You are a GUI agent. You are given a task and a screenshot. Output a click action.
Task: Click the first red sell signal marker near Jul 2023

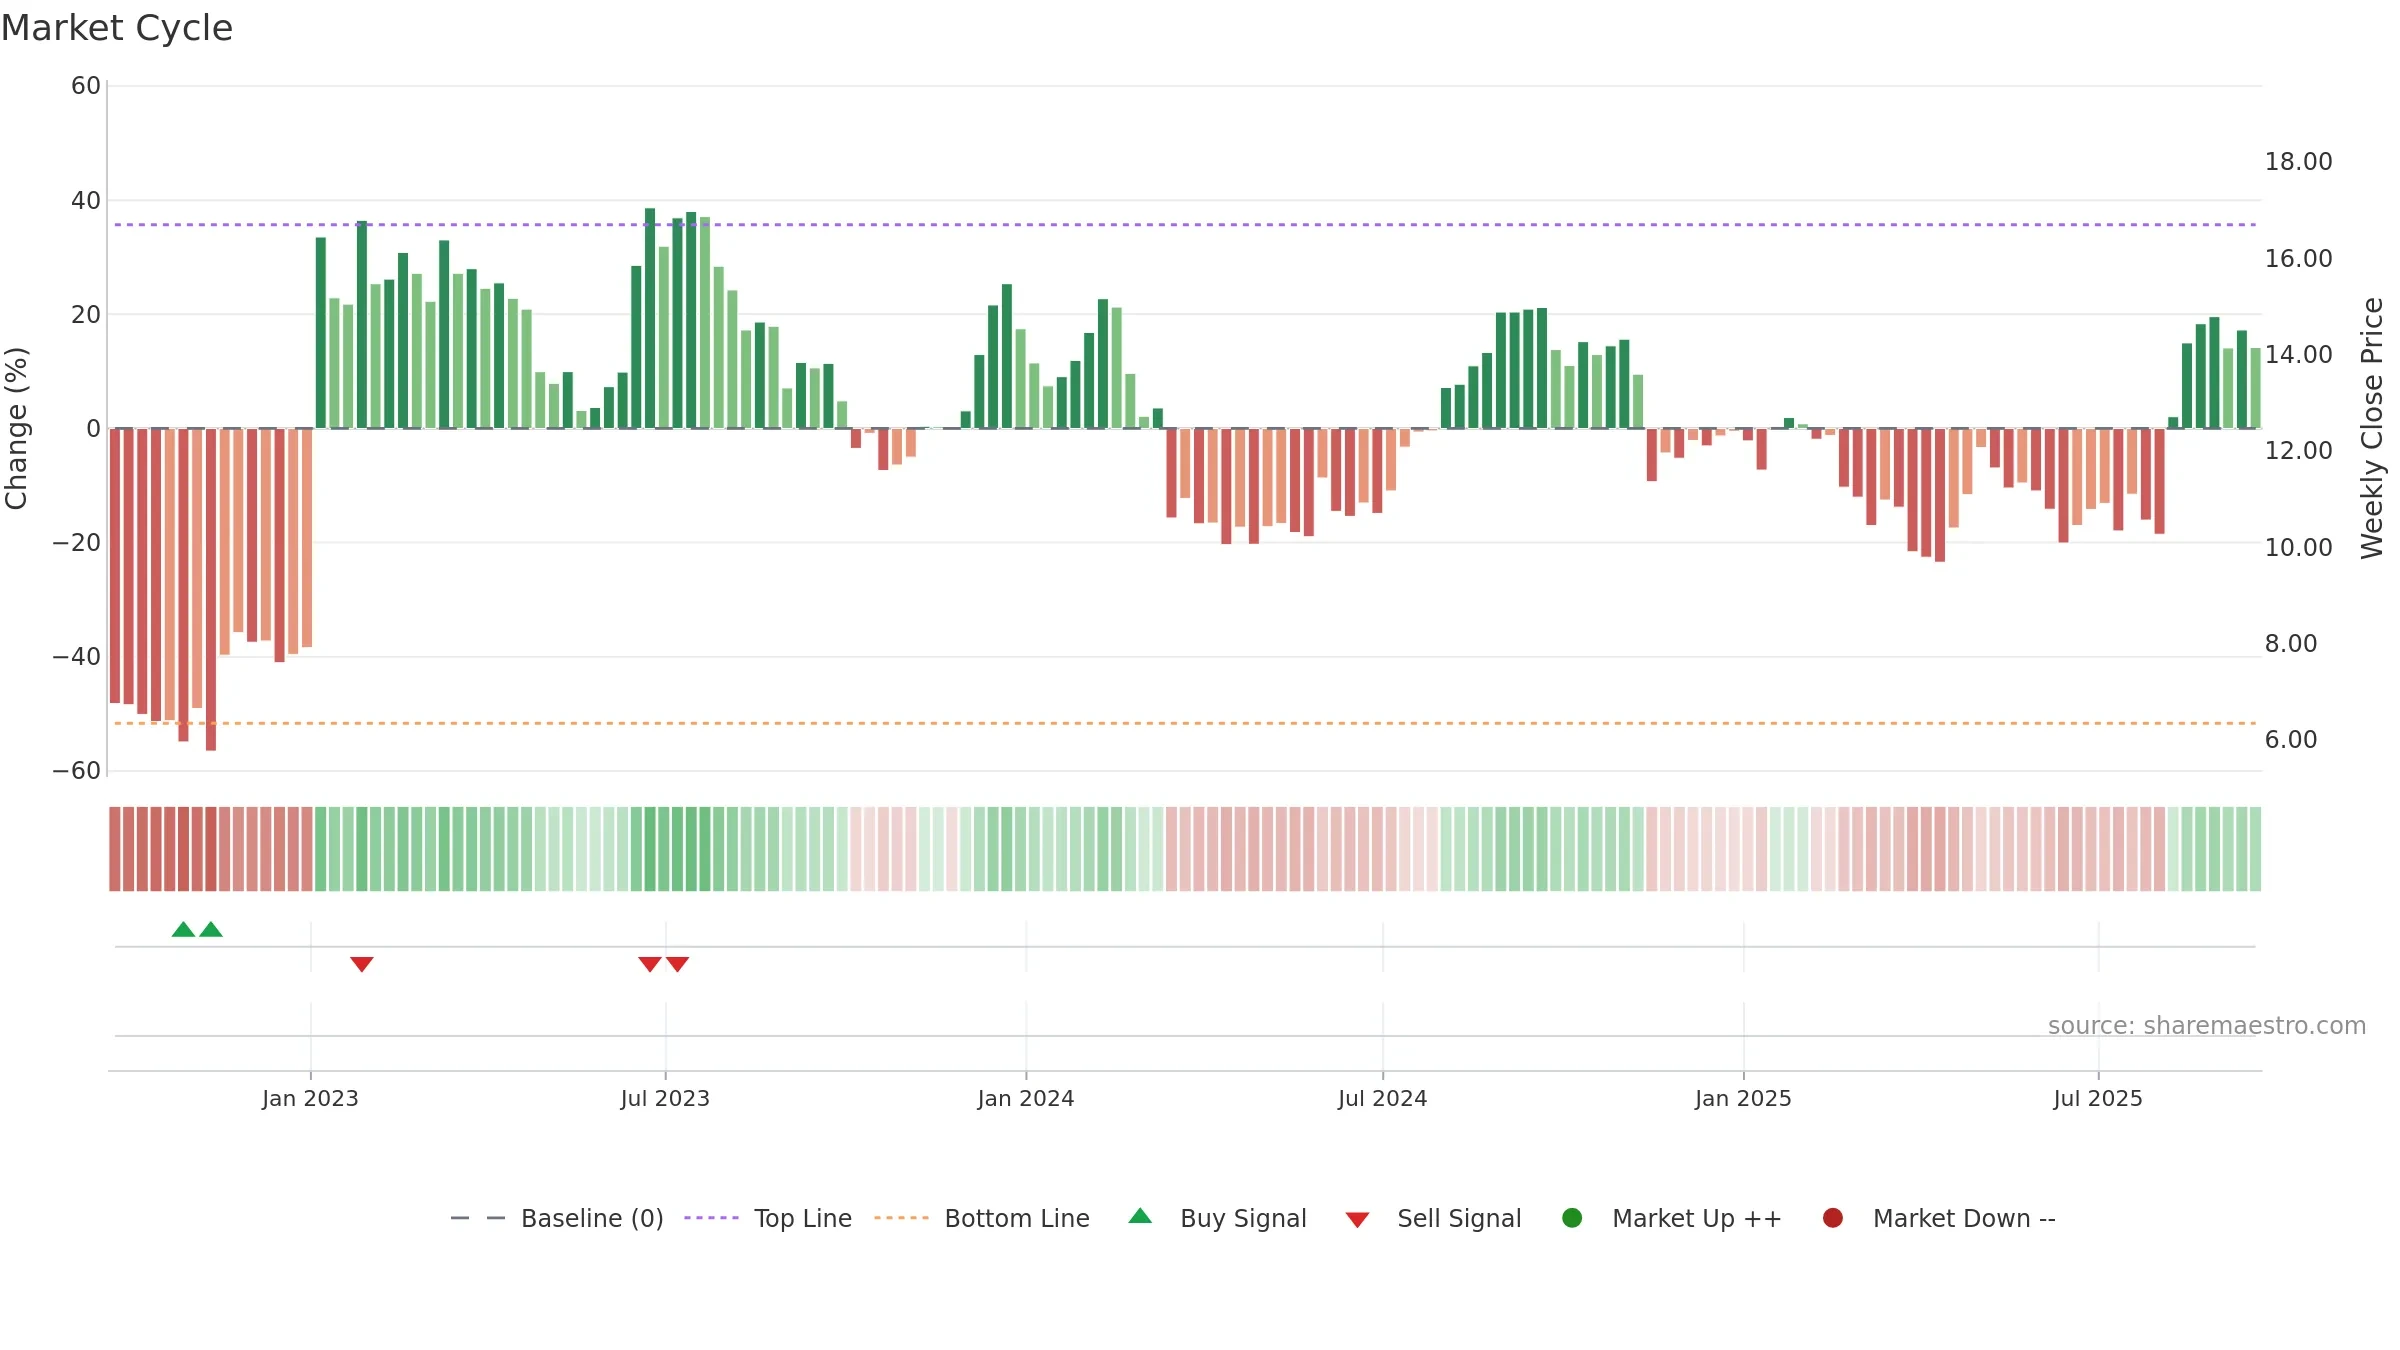[x=650, y=964]
